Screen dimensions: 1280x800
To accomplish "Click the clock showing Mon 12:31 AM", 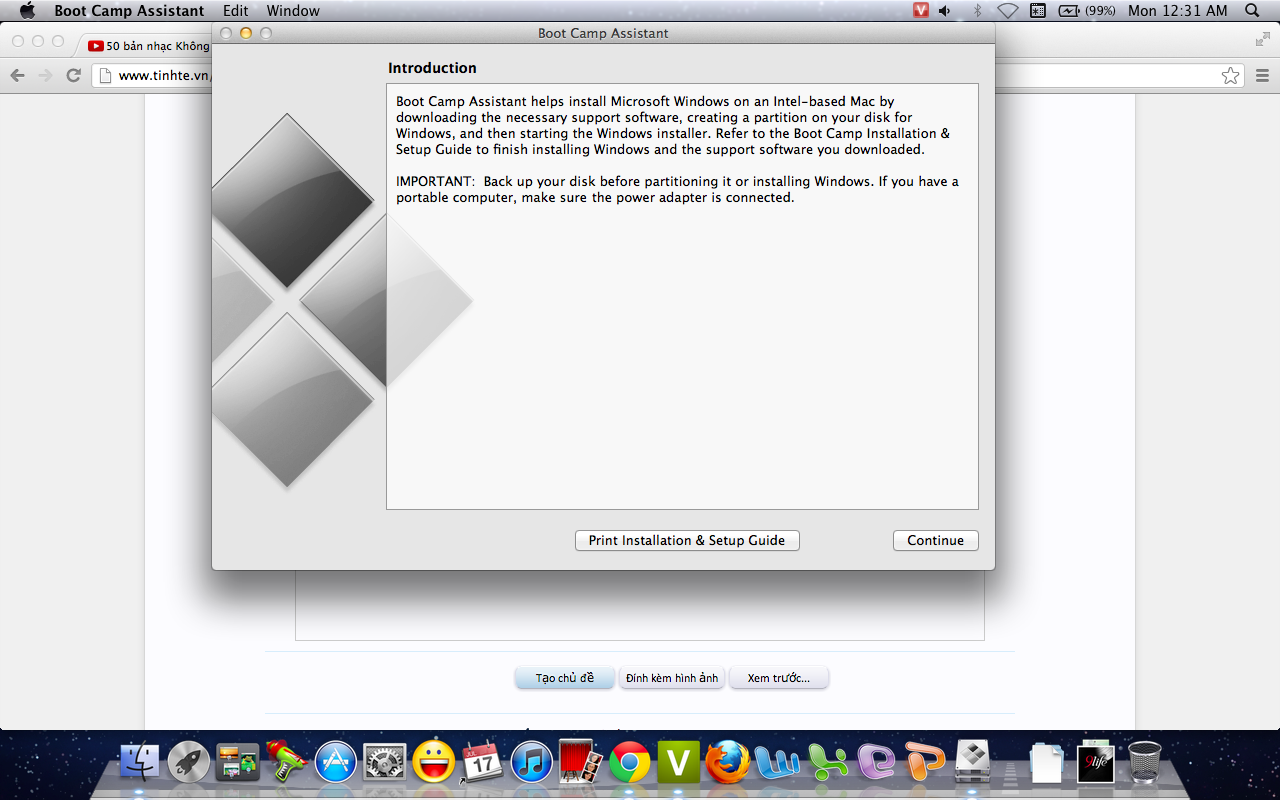I will pyautogui.click(x=1177, y=11).
